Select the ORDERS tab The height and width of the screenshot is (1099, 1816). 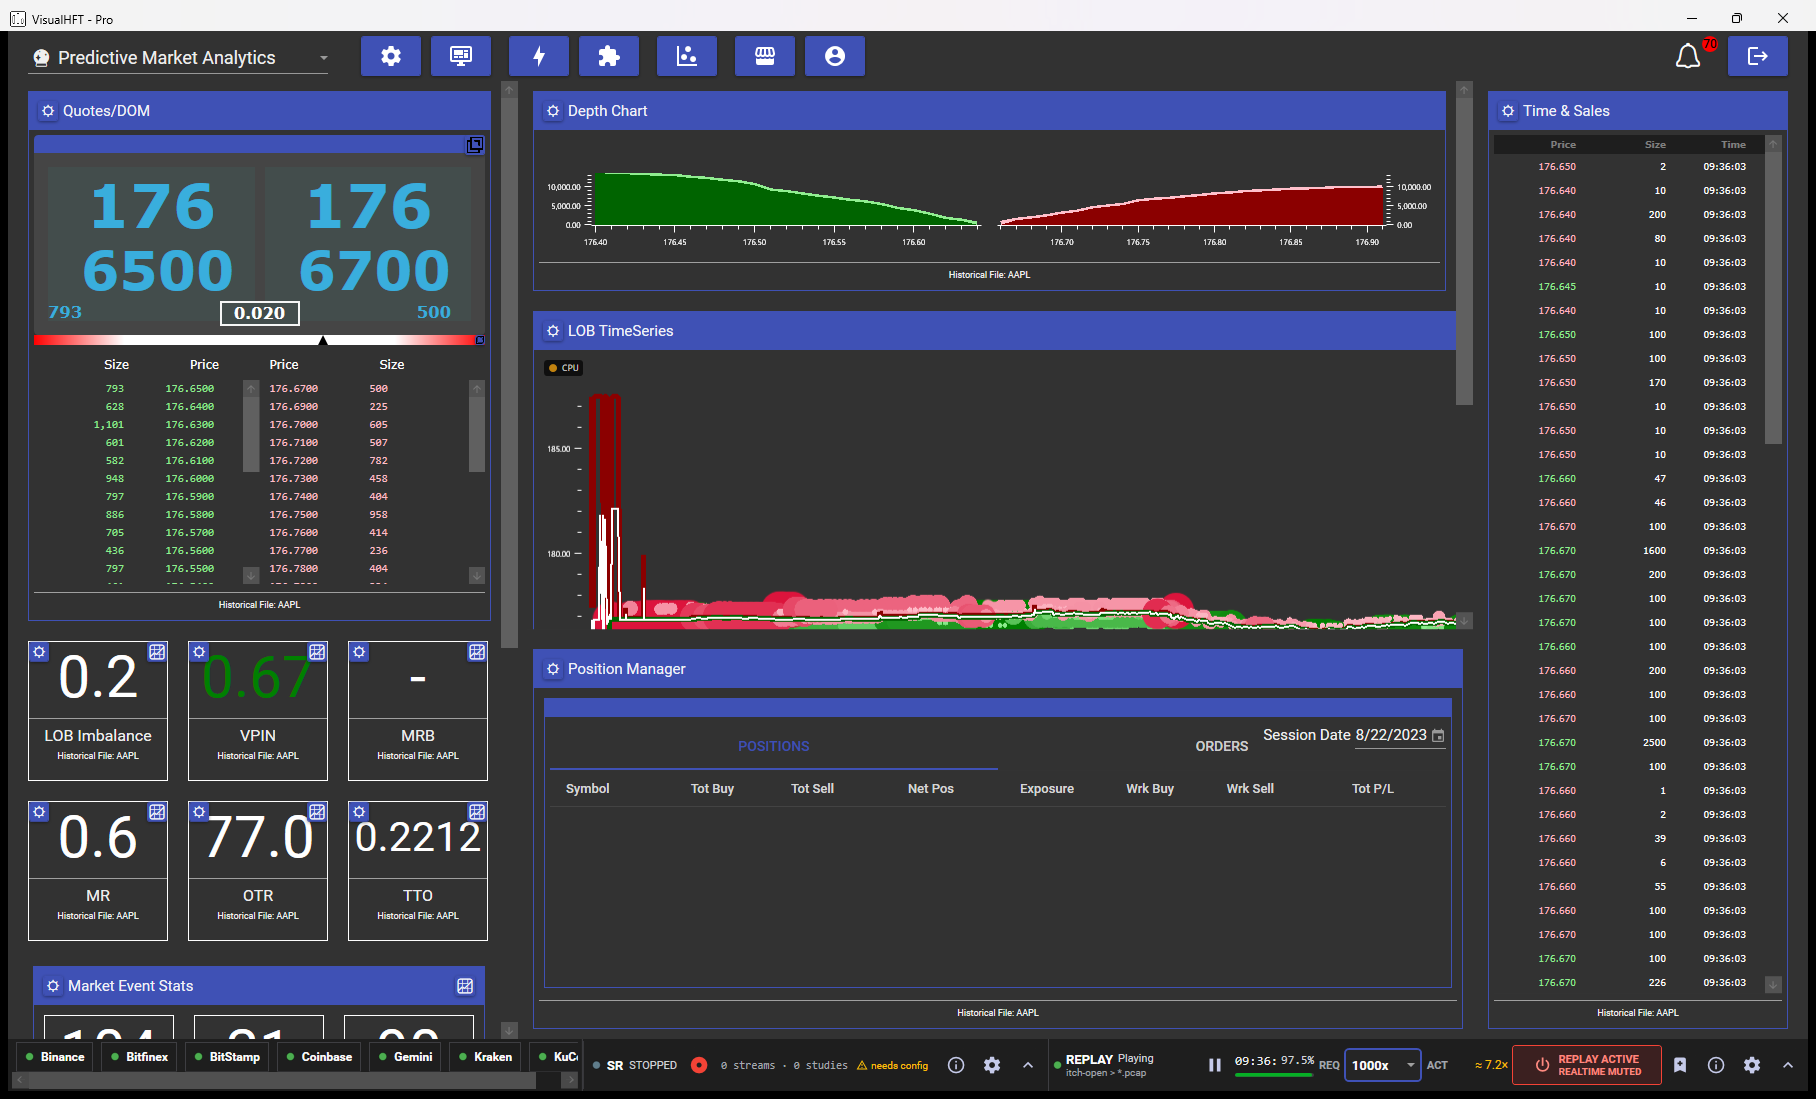tap(1221, 746)
